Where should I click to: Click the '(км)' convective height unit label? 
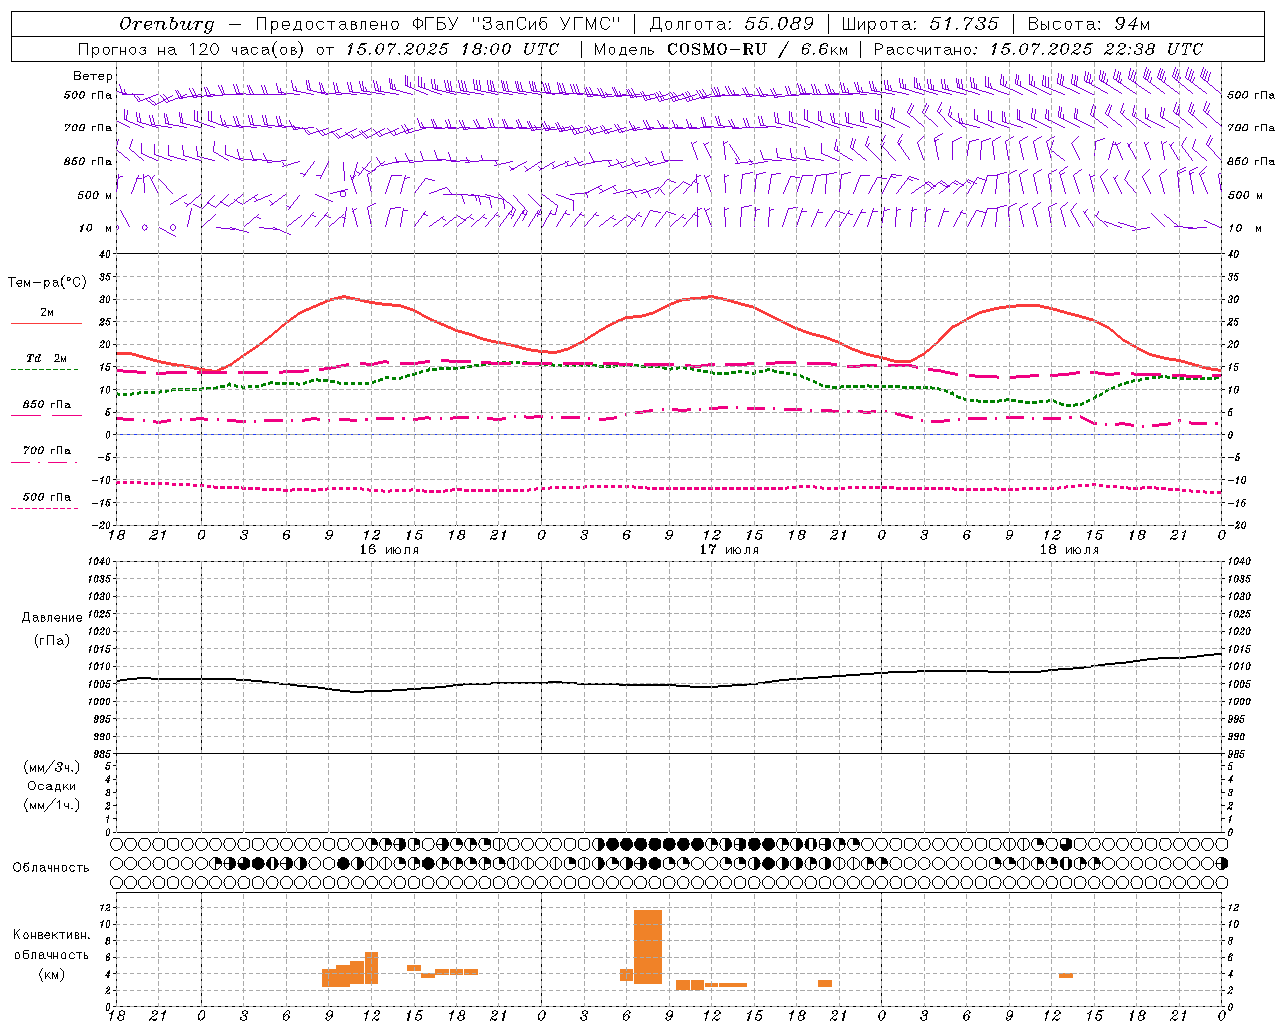pos(52,974)
